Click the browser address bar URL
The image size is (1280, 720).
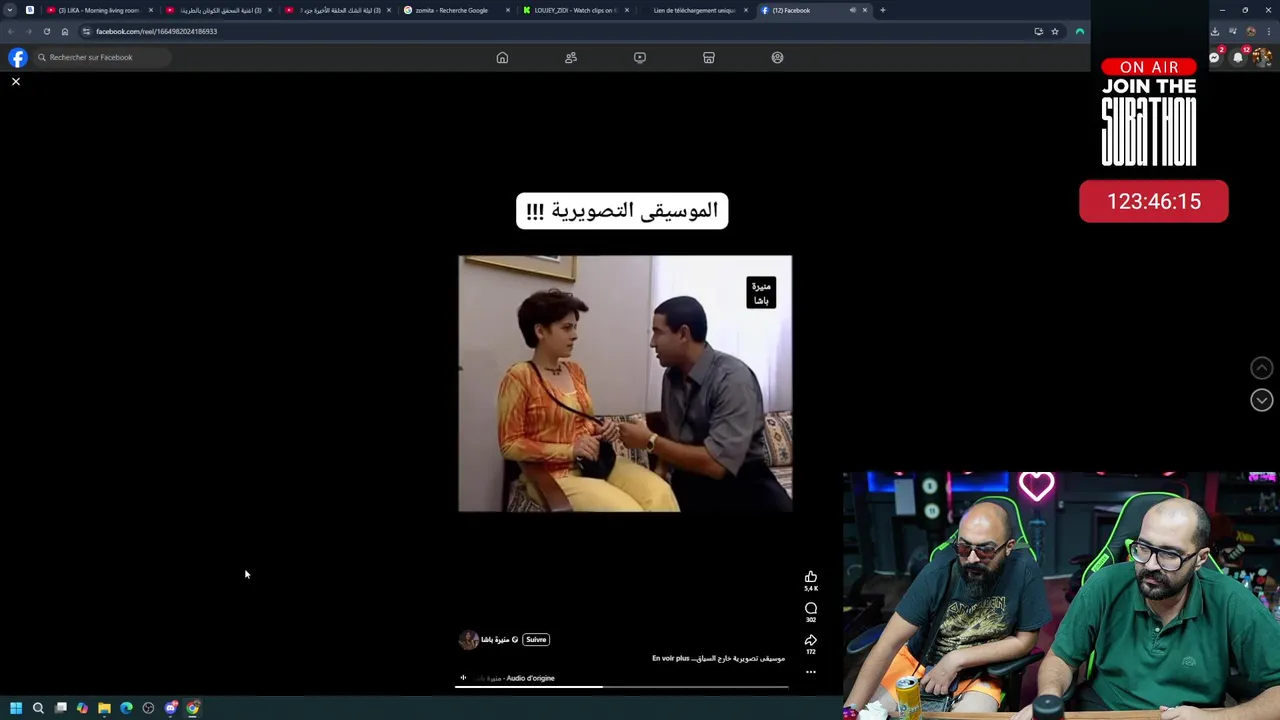[x=156, y=31]
